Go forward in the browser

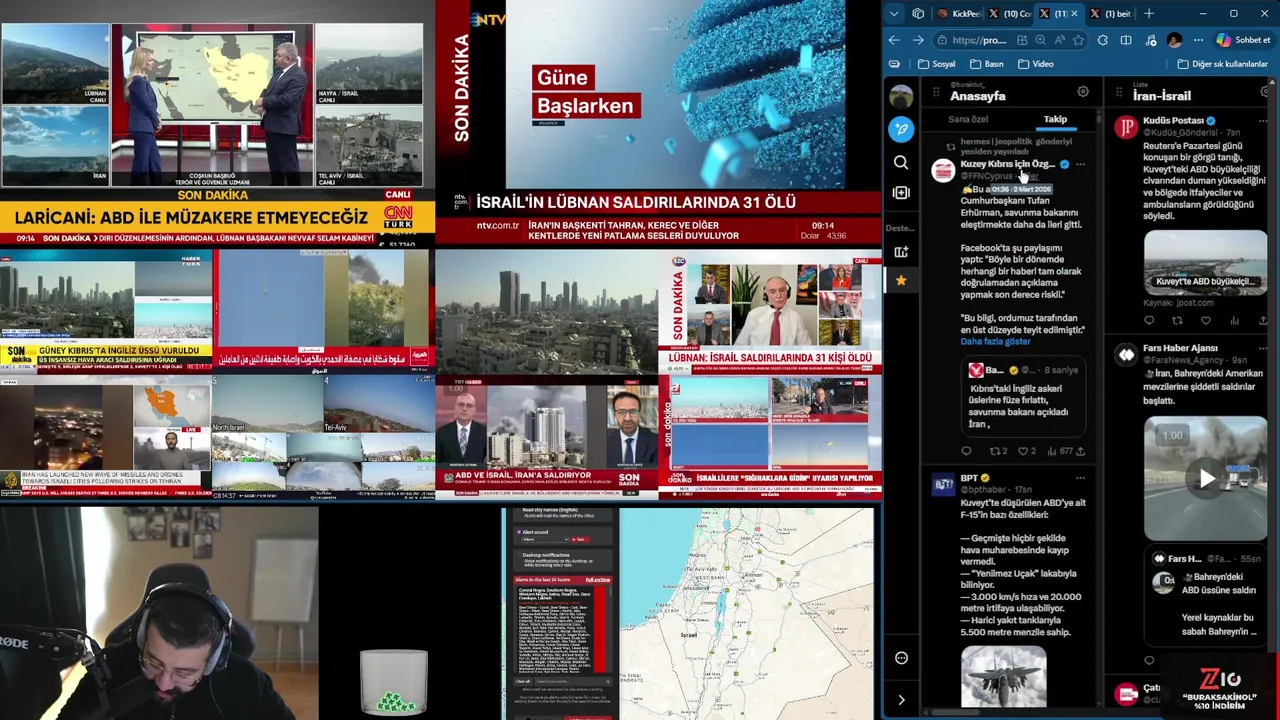pyautogui.click(x=918, y=40)
